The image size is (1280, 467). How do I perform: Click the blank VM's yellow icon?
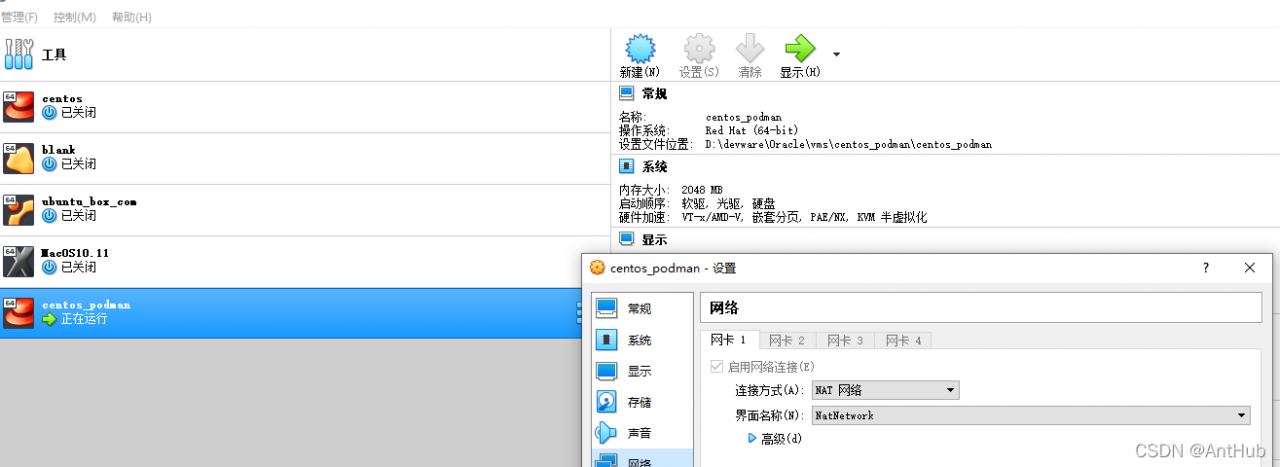click(x=19, y=159)
